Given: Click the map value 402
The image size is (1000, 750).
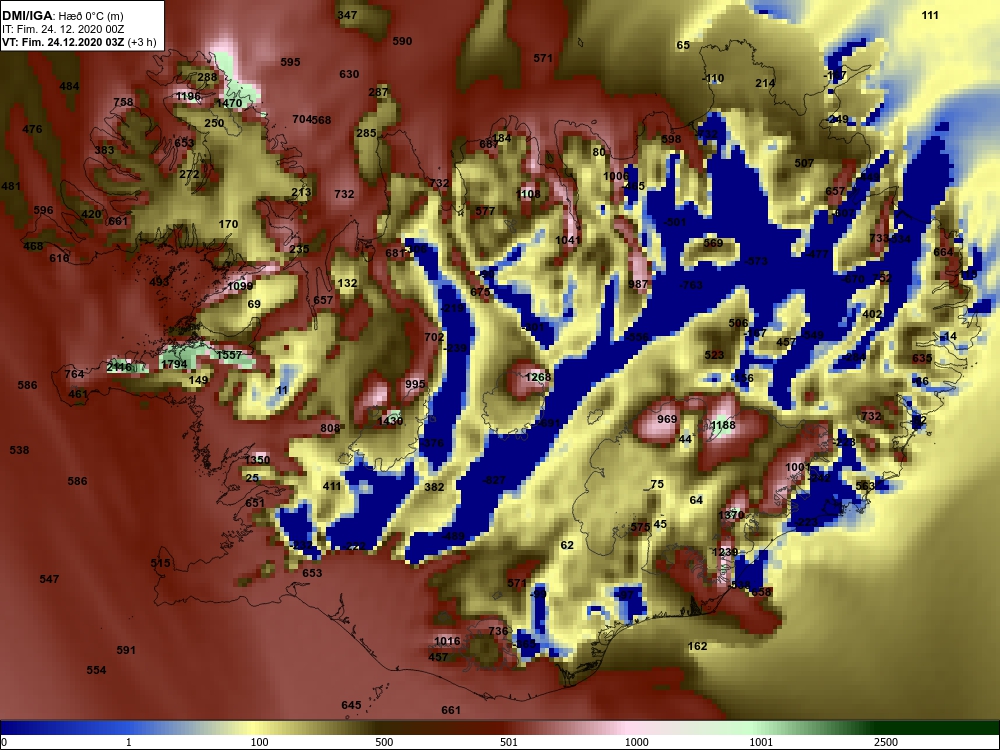Looking at the screenshot, I should coord(872,314).
